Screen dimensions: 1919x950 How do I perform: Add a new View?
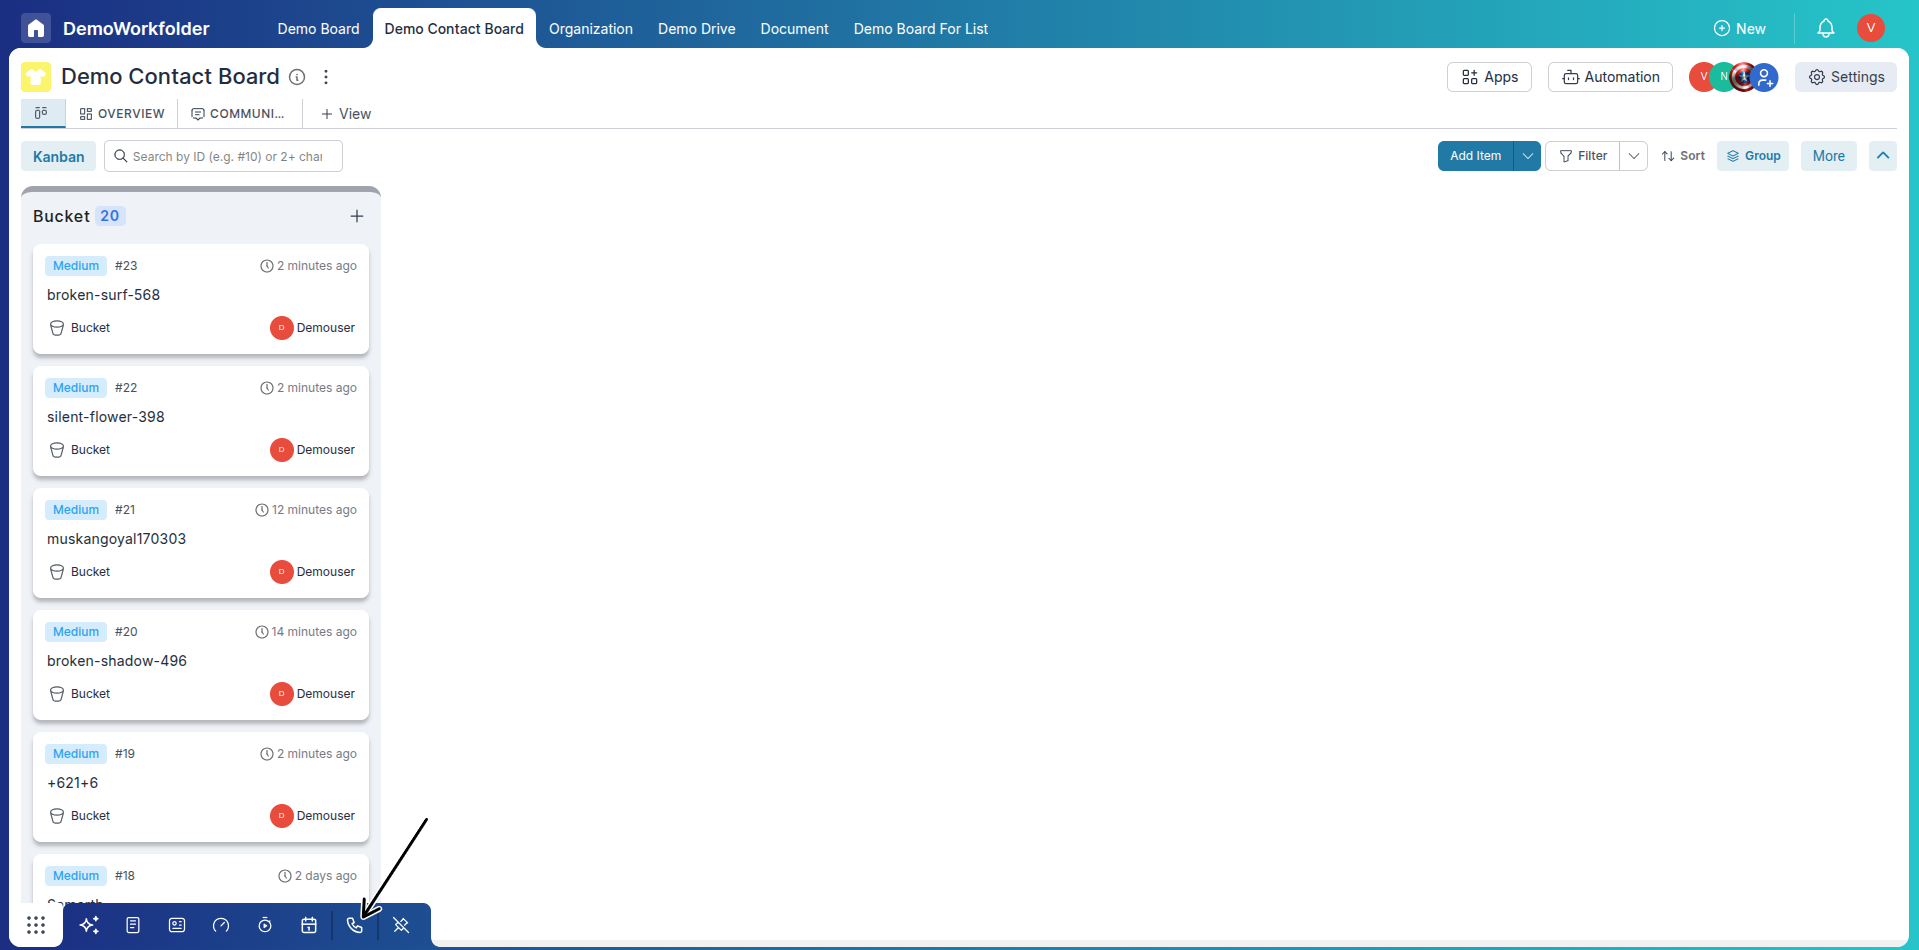[346, 114]
